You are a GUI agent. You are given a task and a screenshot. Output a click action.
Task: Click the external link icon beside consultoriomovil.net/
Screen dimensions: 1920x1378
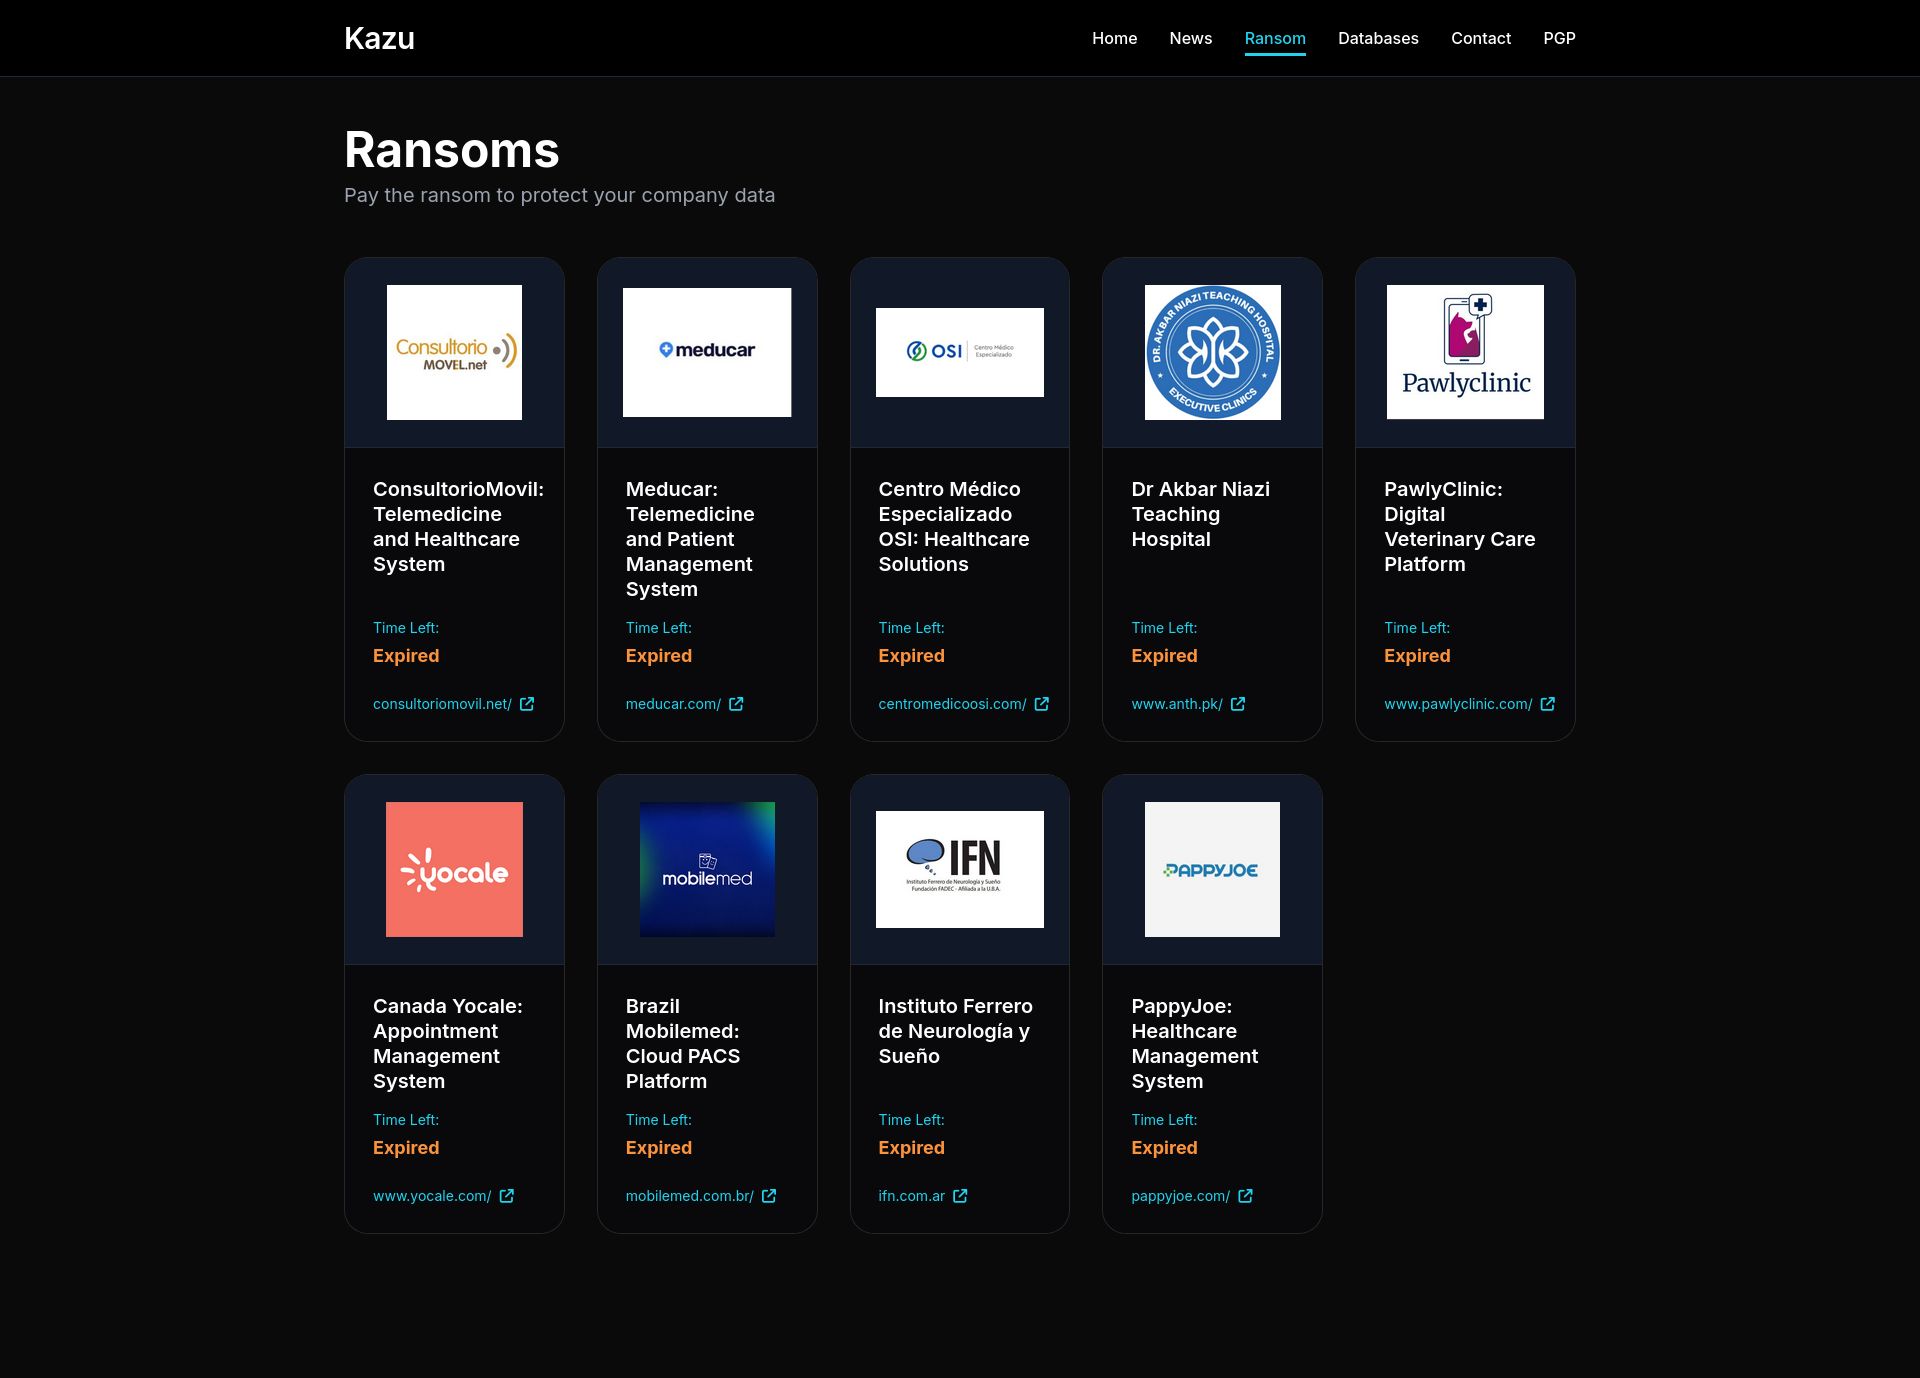coord(527,704)
